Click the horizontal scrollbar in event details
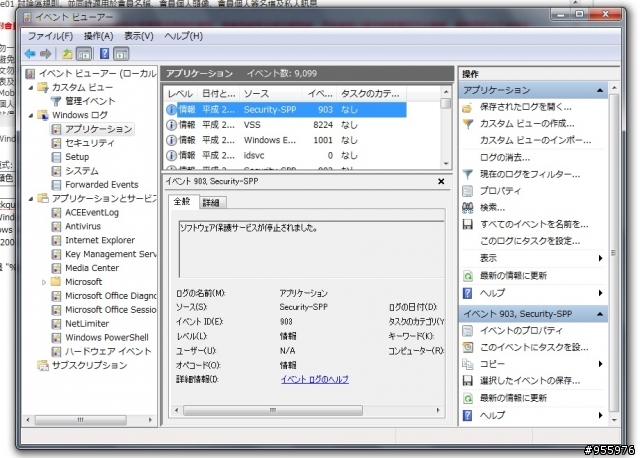Viewport: 640px width, 458px height. click(x=273, y=410)
